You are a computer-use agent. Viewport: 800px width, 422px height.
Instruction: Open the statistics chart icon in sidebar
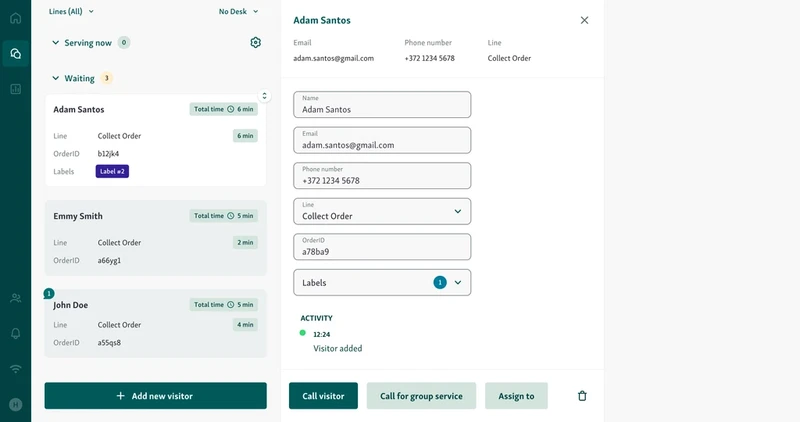15,89
